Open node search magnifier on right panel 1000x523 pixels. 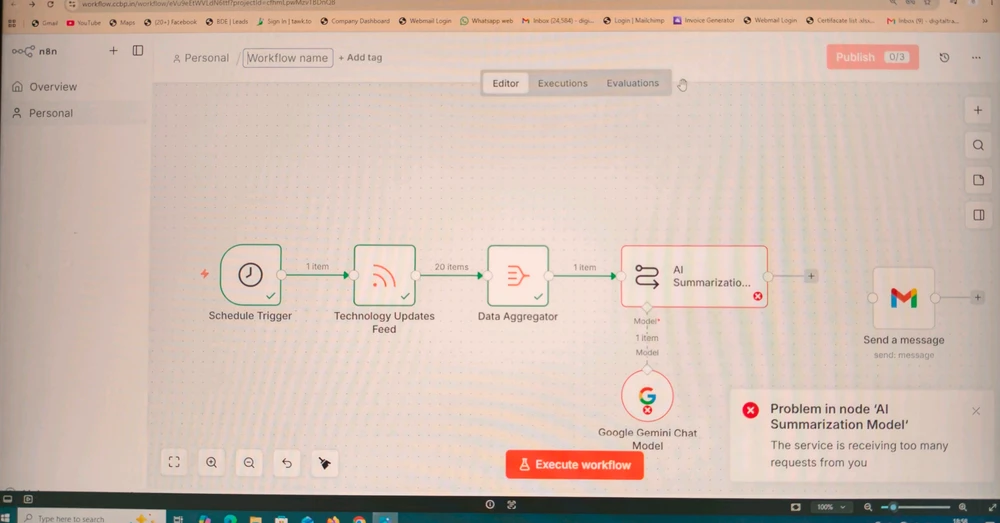point(978,145)
